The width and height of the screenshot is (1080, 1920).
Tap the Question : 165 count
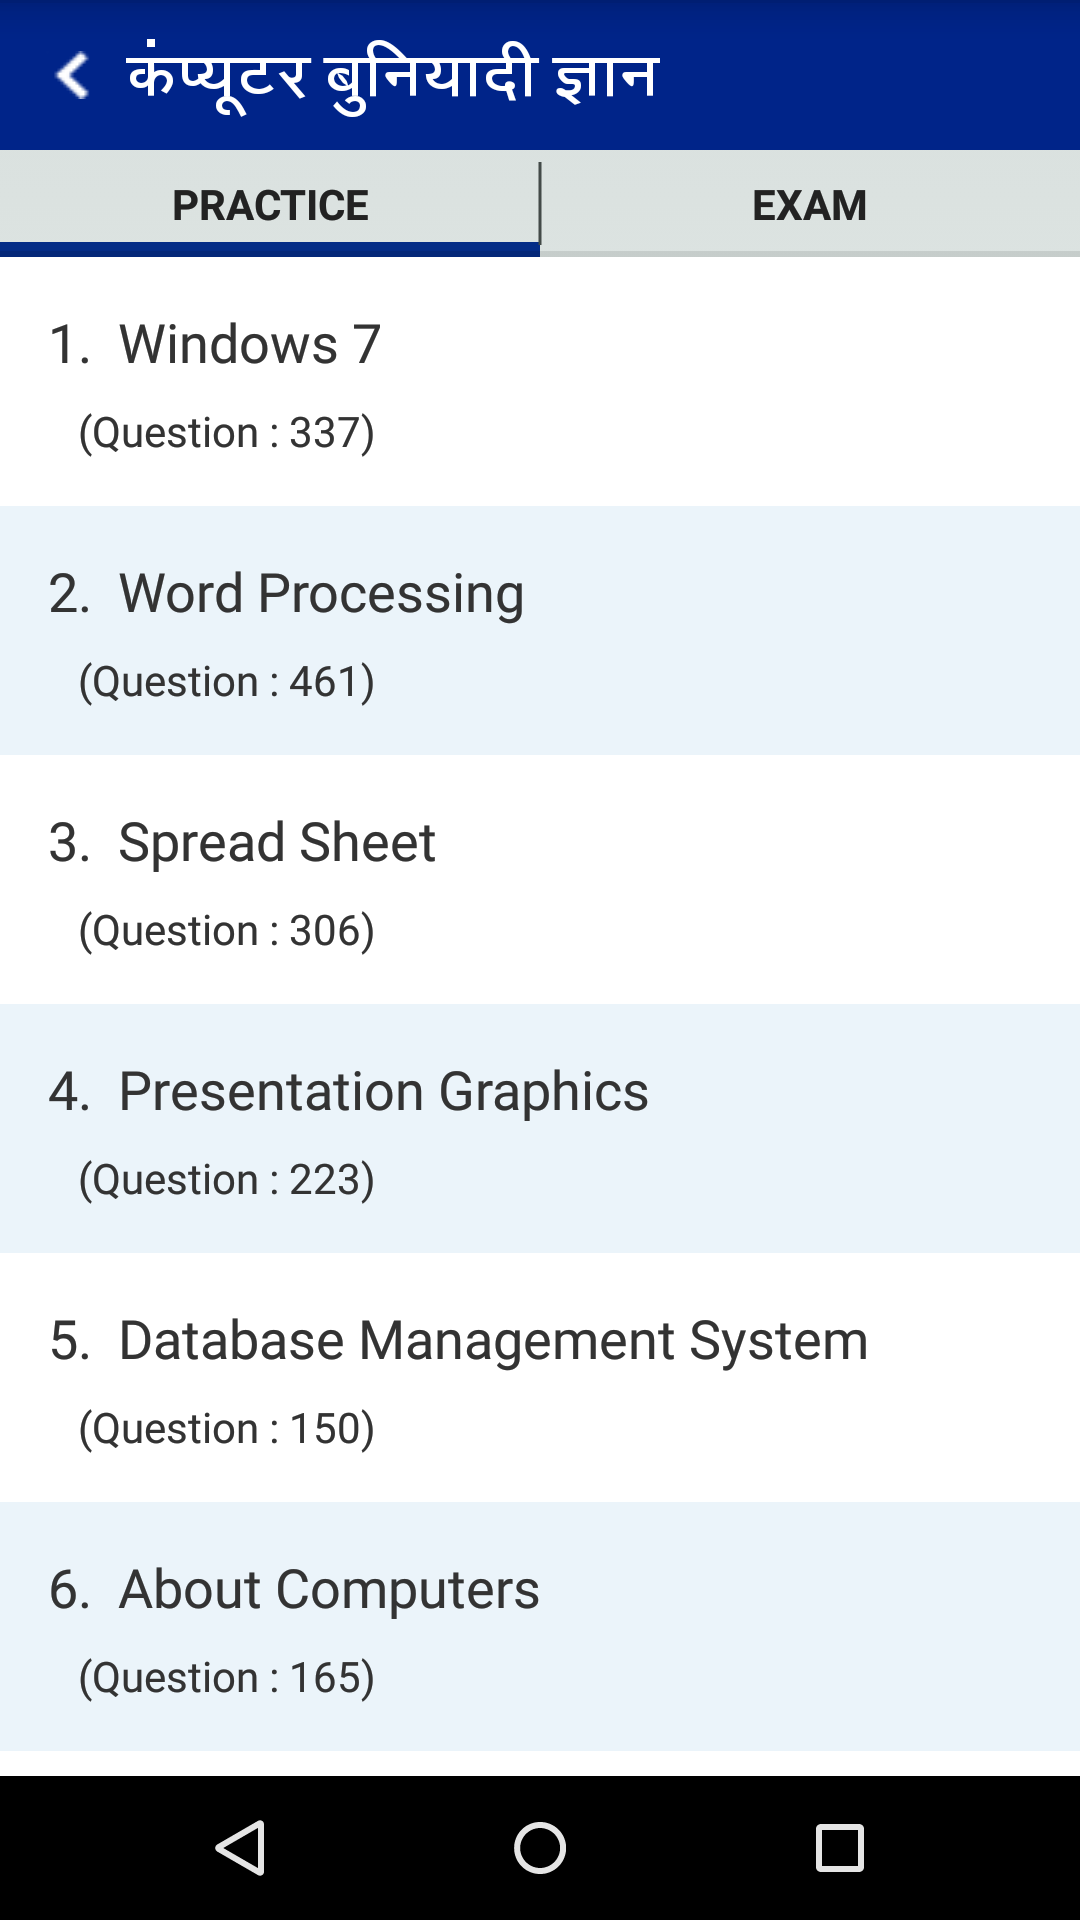(x=227, y=1678)
